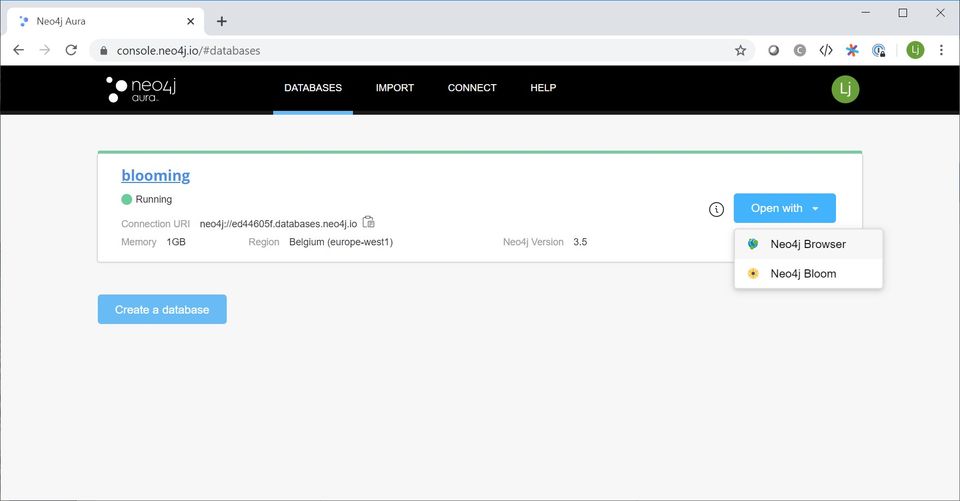960x501 pixels.
Task: Select the connection URI text neo4j://ed44605f.databases.neo4j.io
Action: point(278,224)
